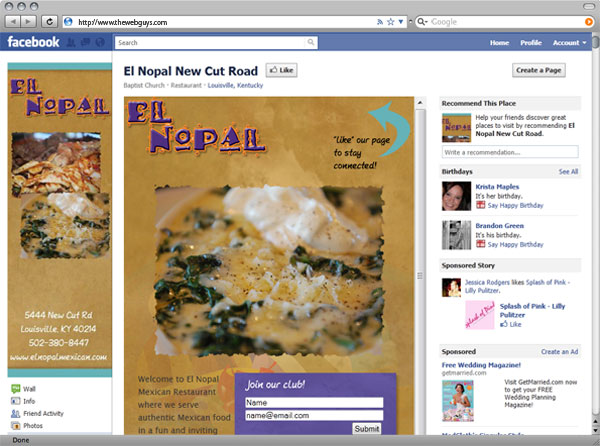Image resolution: width=600 pixels, height=446 pixels.
Task: Click the browser forward arrow button
Action: [29, 22]
